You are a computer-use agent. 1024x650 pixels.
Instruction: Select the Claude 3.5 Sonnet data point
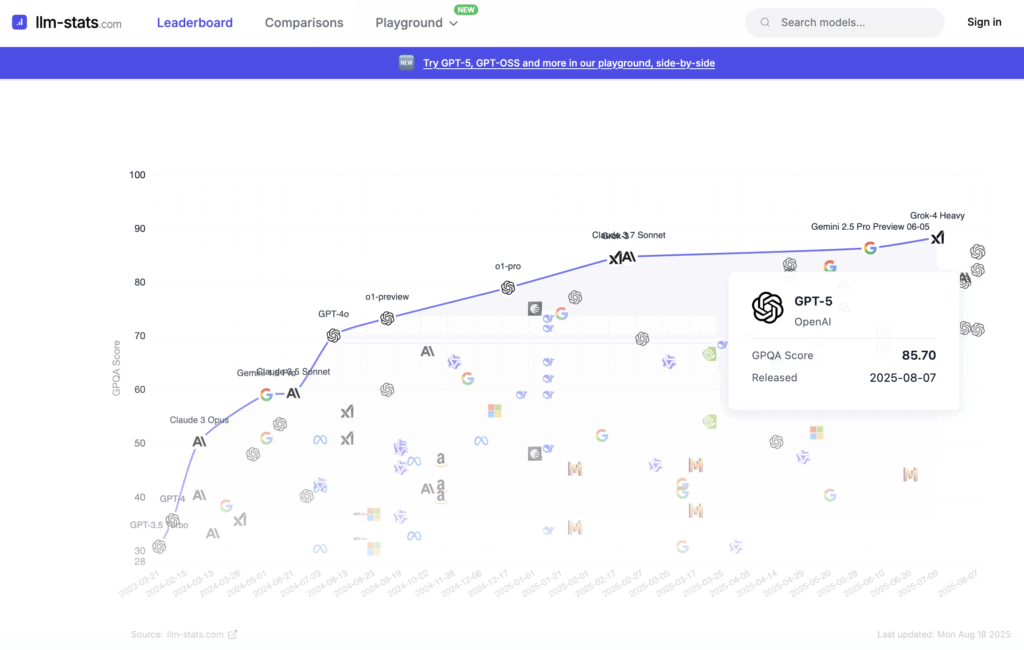(x=293, y=393)
